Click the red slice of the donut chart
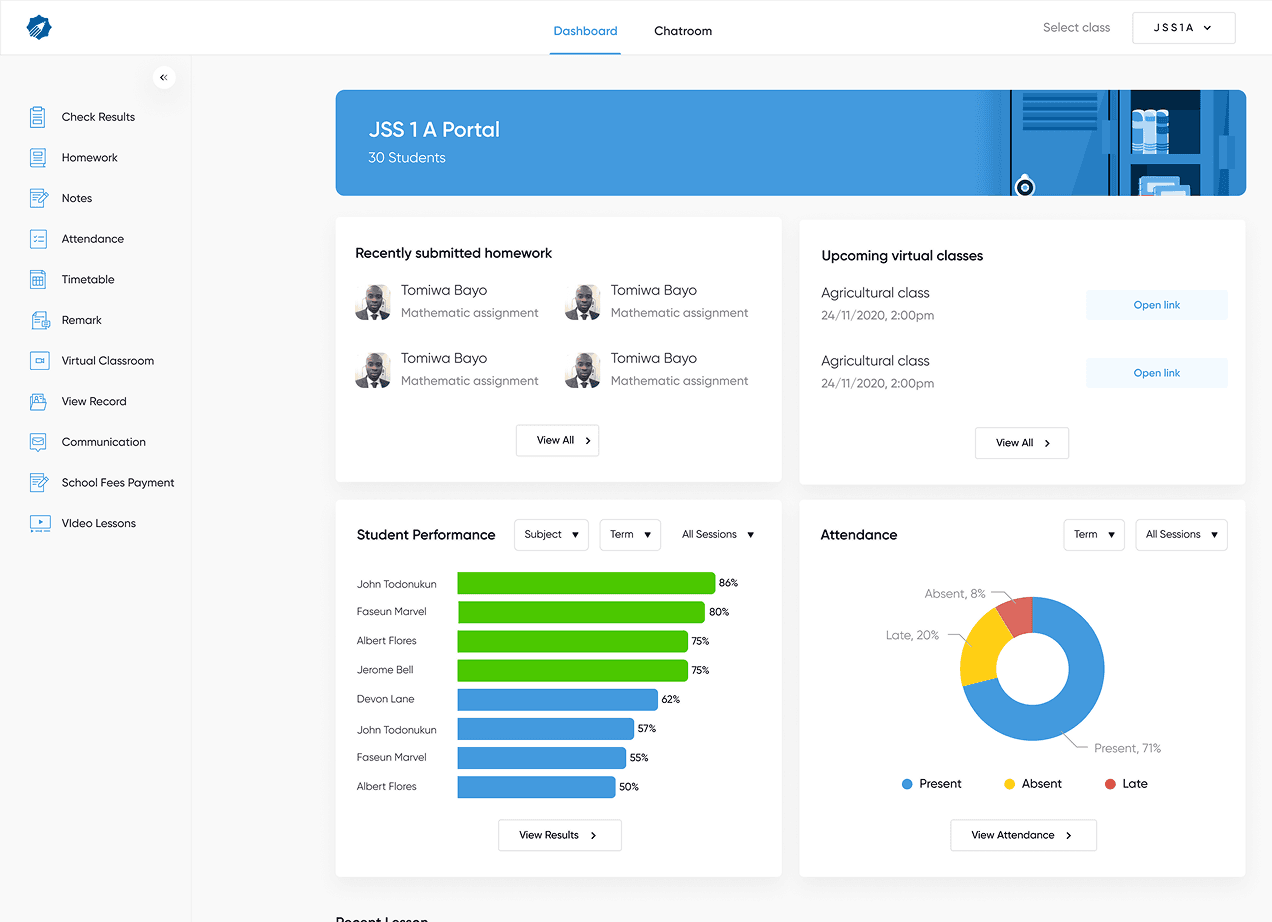 (x=1018, y=616)
